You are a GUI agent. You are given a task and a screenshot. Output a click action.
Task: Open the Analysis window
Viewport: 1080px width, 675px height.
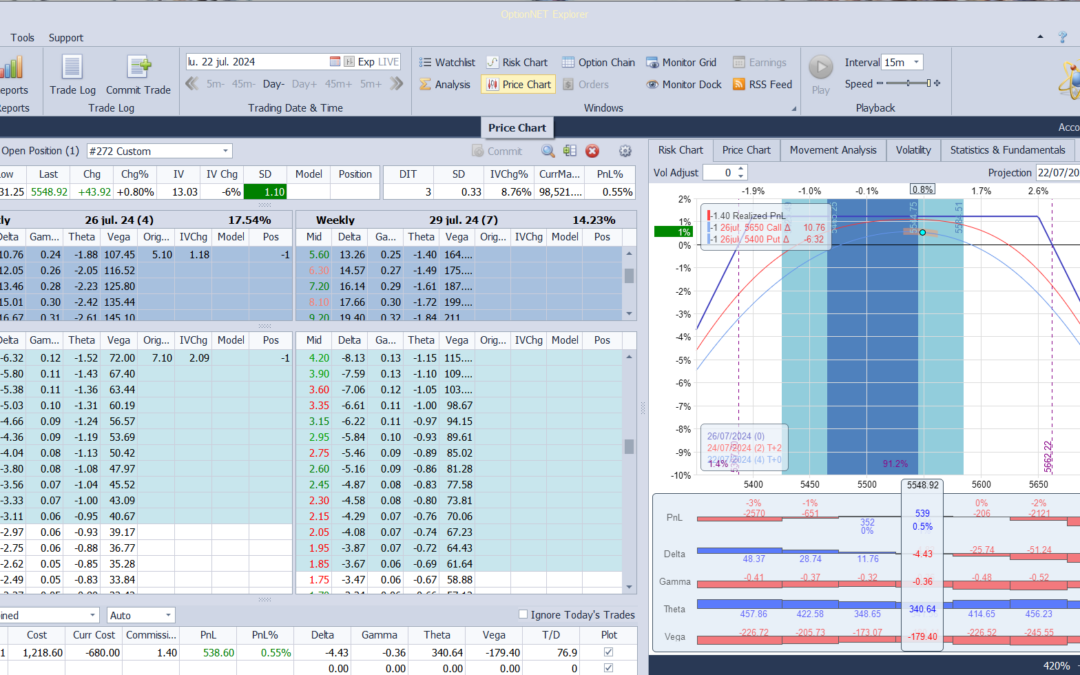445,84
